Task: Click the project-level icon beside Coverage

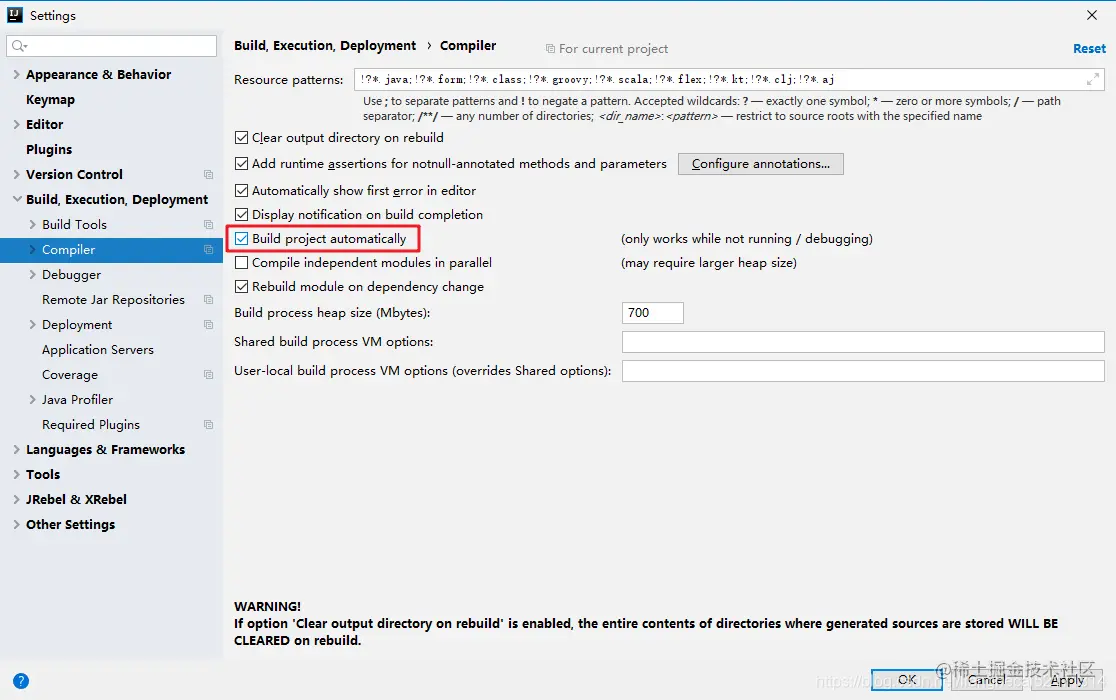Action: pos(209,374)
